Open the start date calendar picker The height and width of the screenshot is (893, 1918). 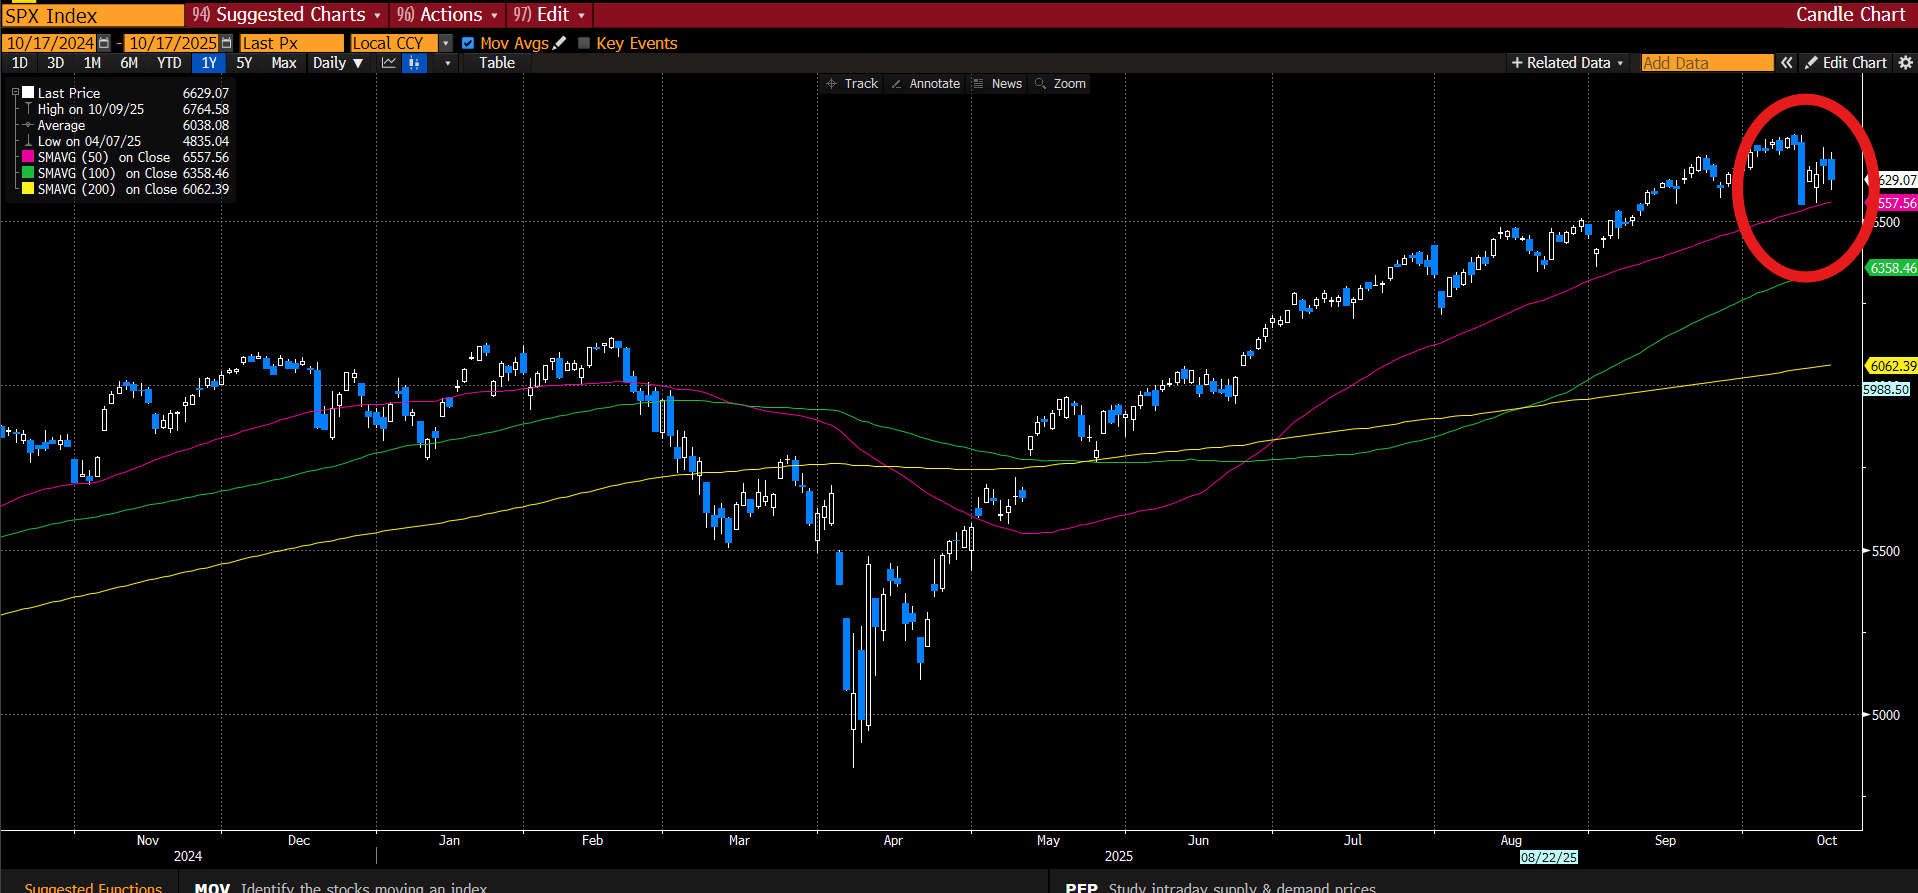[x=104, y=43]
